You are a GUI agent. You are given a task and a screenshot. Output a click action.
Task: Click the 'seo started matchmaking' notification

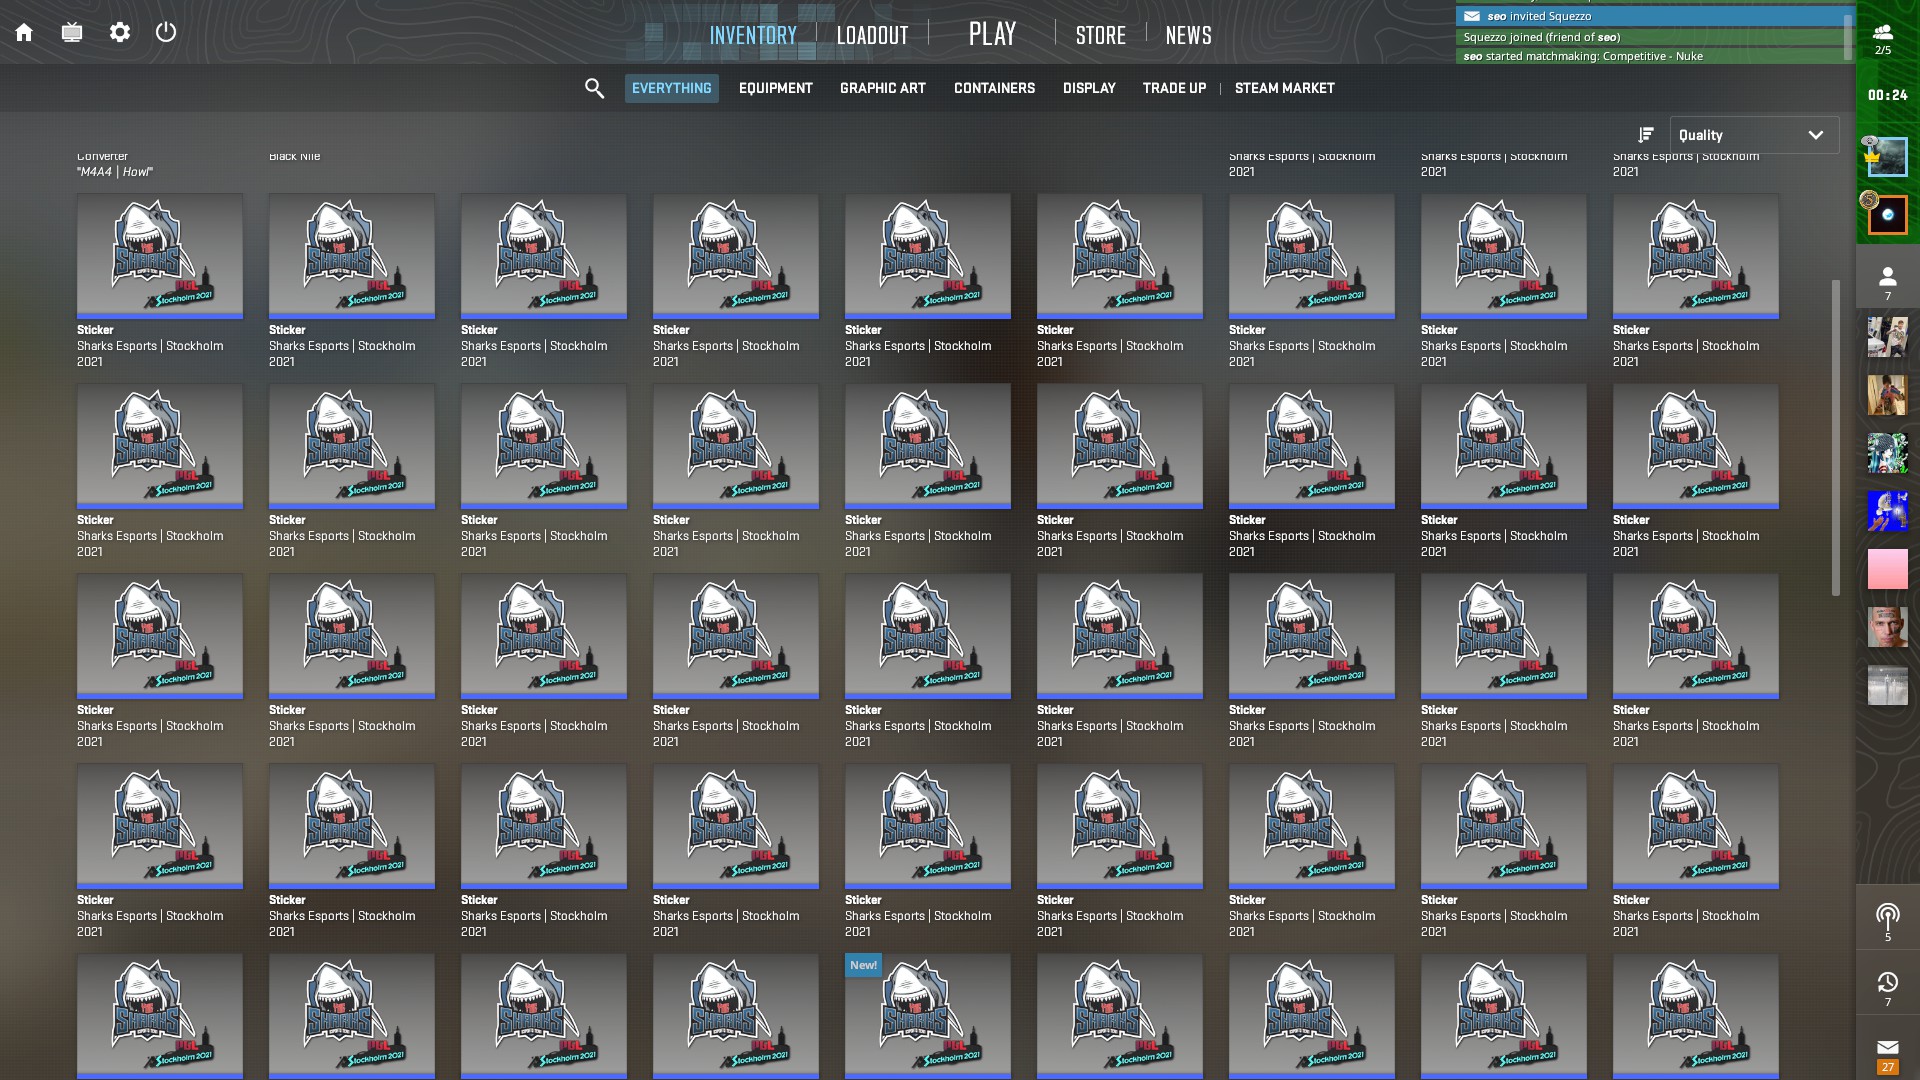tap(1650, 56)
